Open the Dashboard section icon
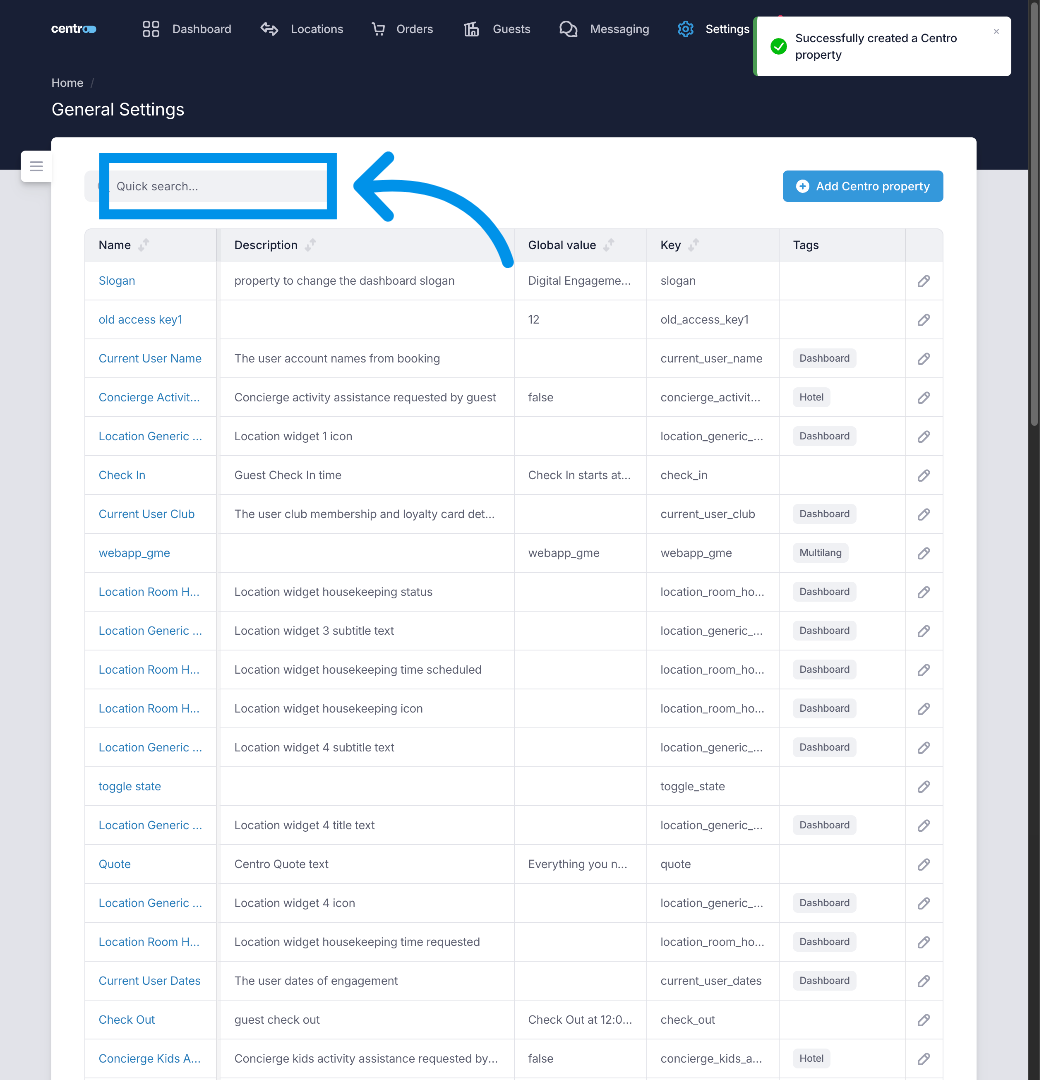 click(150, 29)
